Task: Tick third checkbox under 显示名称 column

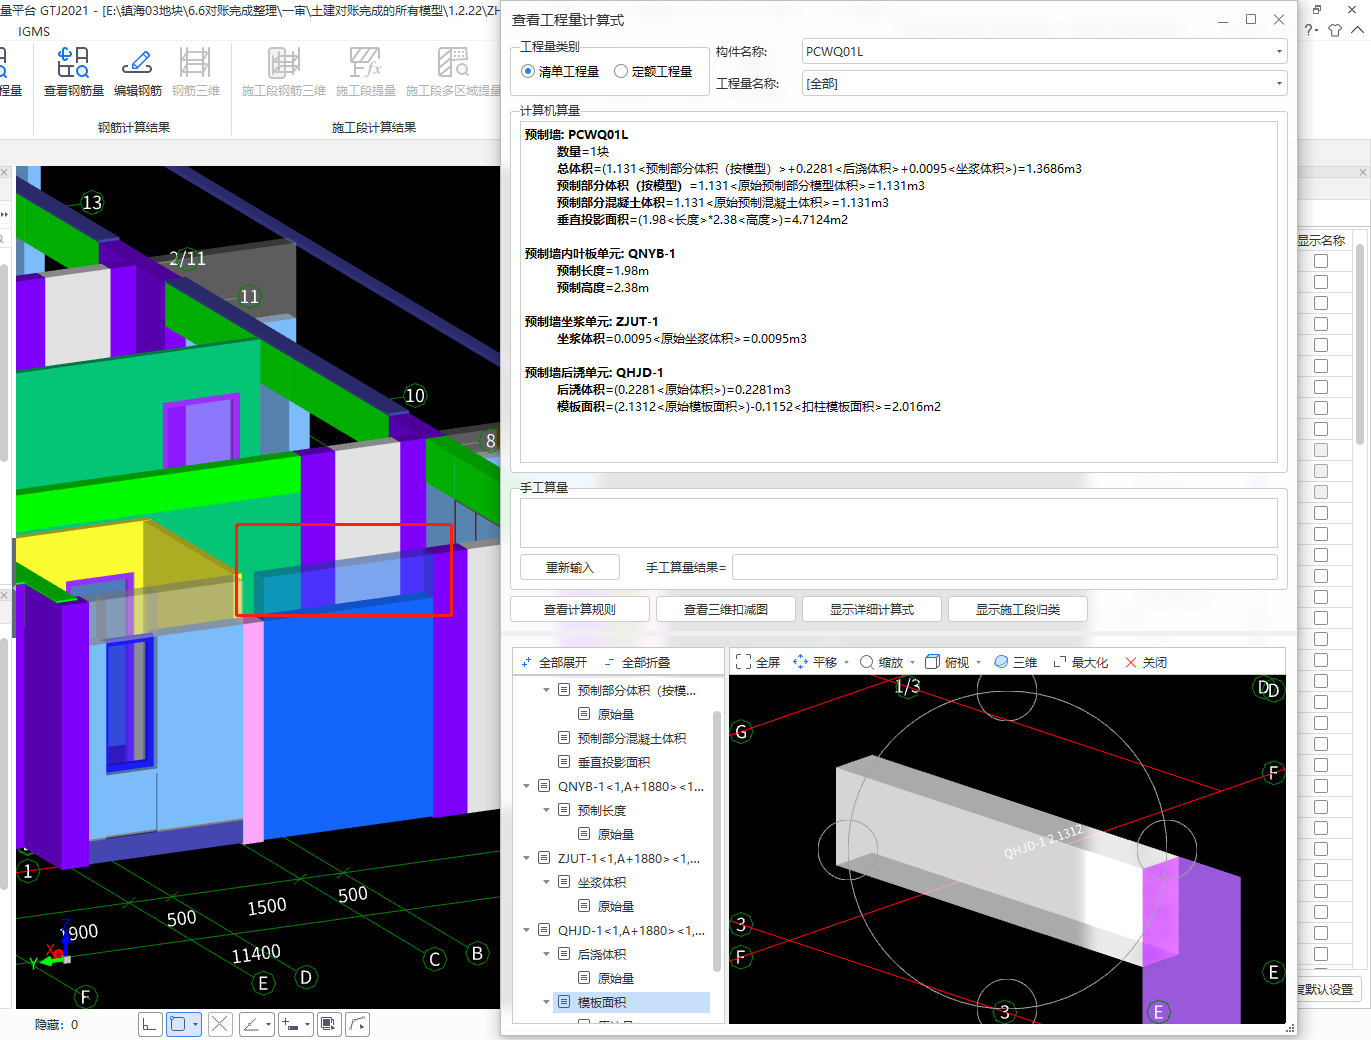Action: (x=1321, y=303)
